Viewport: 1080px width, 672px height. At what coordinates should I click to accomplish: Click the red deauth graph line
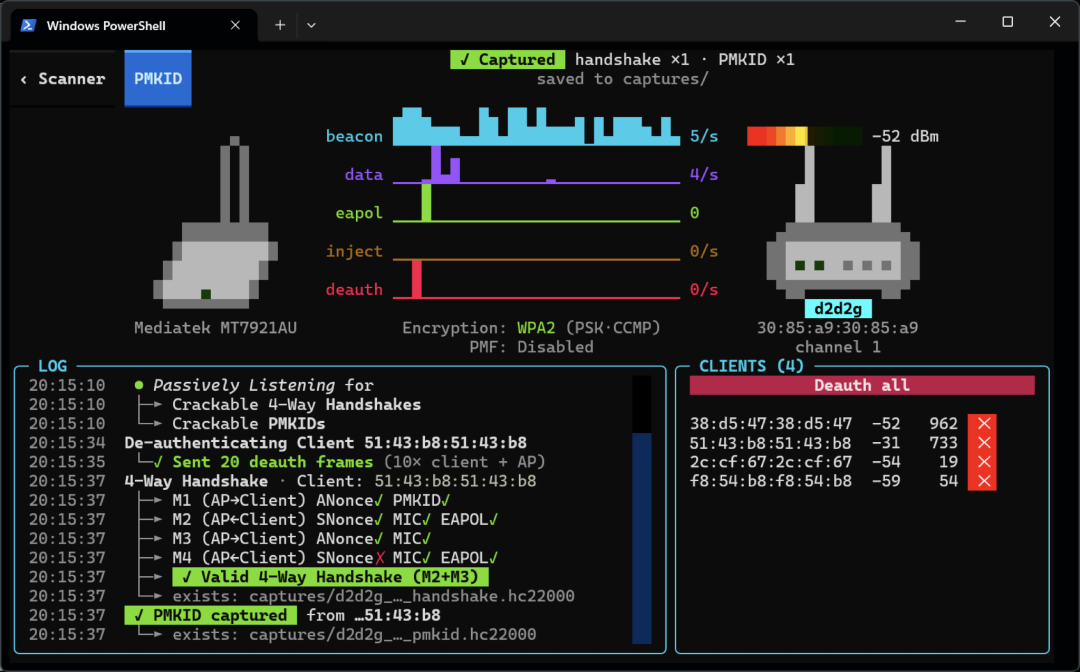tap(537, 280)
